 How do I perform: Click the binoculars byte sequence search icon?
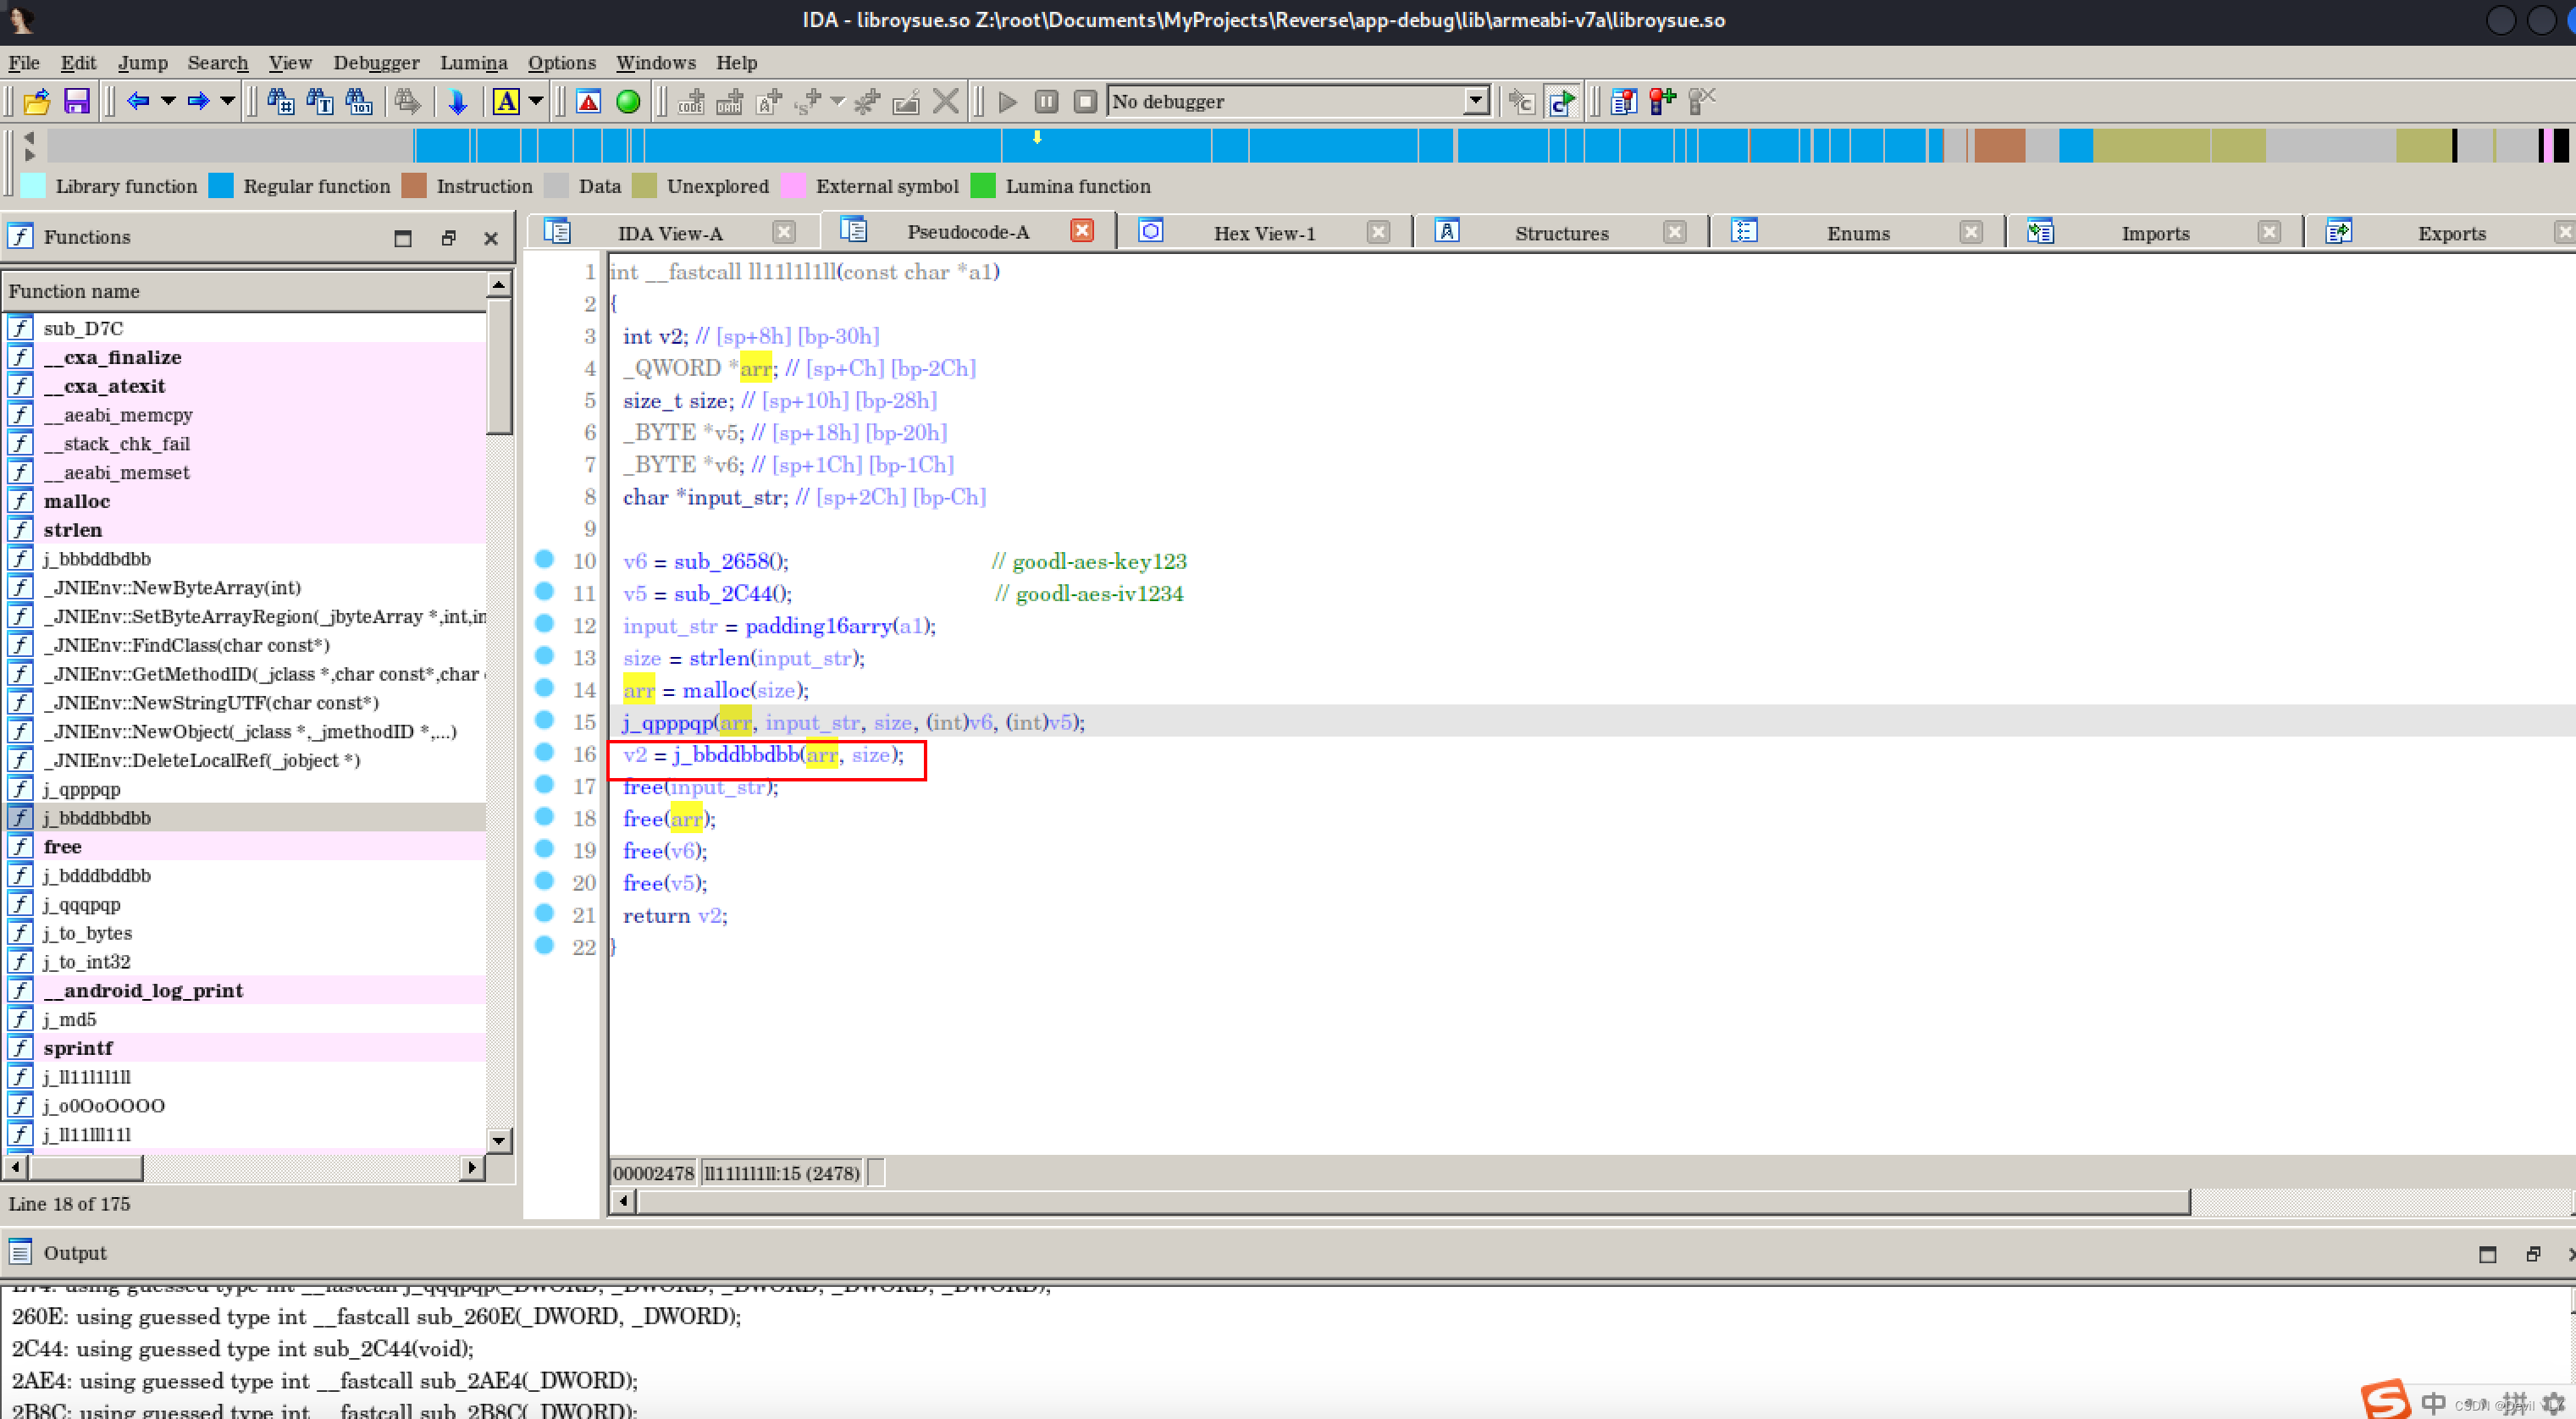point(359,101)
